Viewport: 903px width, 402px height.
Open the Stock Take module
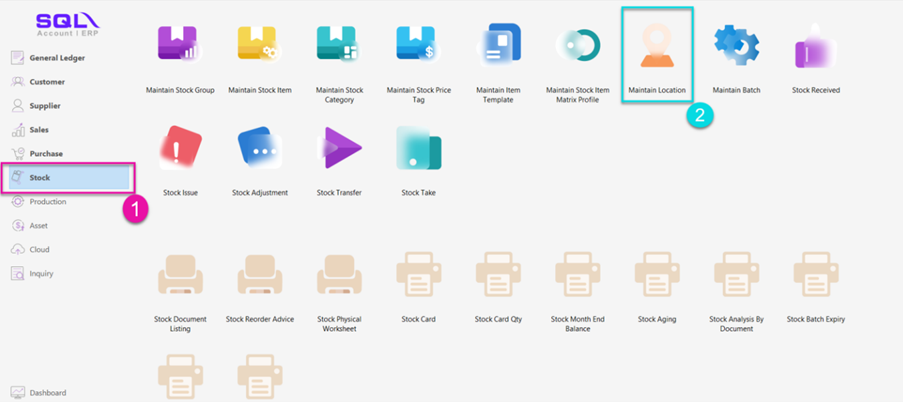coord(418,148)
